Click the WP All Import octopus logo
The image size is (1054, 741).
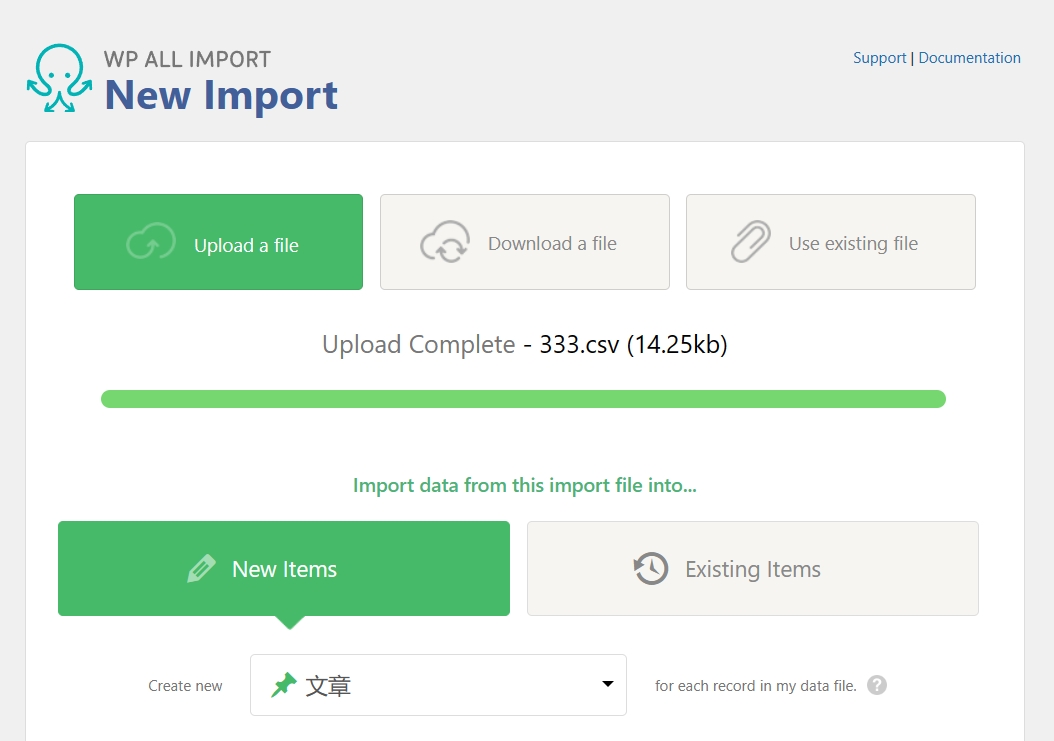[x=59, y=78]
